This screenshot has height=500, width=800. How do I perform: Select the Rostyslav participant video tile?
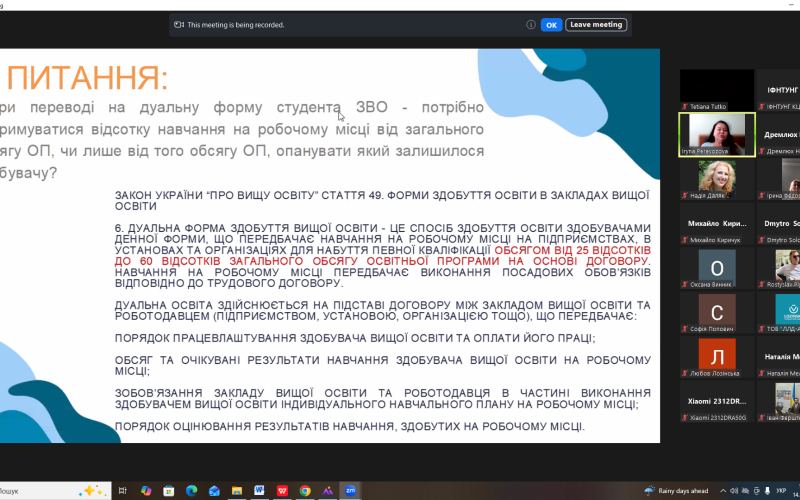(779, 268)
